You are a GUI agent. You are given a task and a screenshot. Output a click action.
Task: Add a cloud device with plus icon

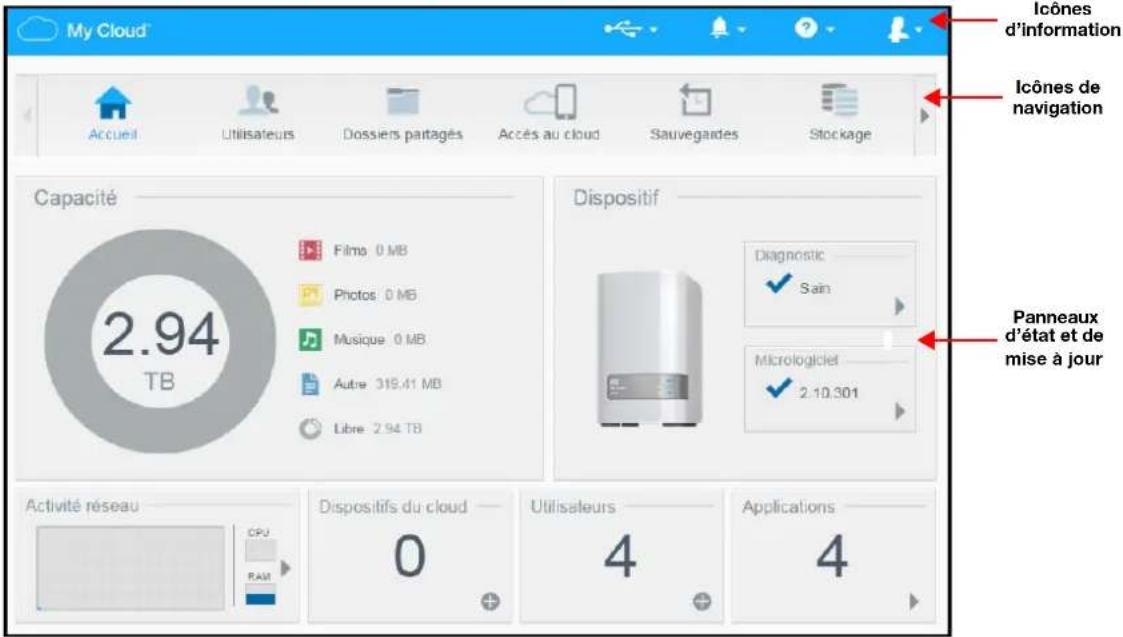[x=491, y=602]
